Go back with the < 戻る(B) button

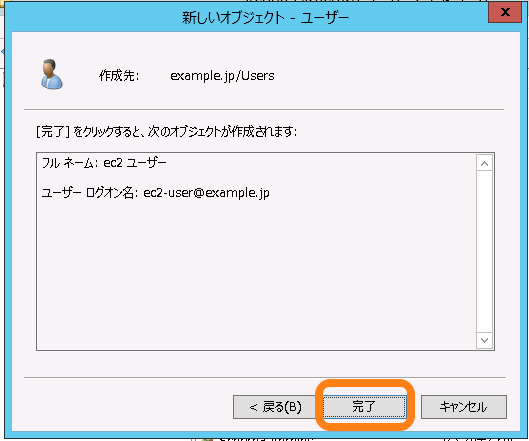coord(275,407)
